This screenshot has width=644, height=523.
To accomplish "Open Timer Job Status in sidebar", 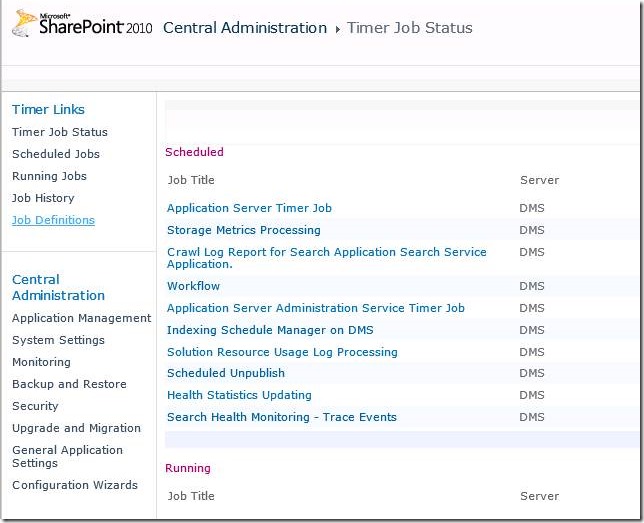I will point(60,132).
